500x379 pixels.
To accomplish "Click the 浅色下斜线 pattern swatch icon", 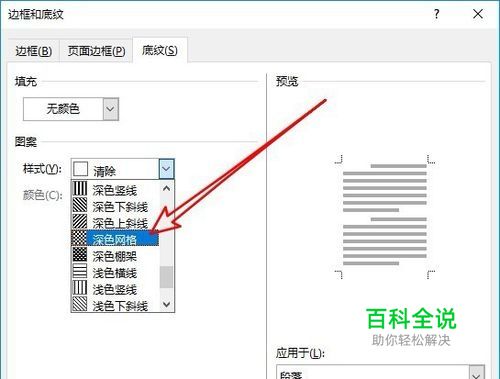I will click(80, 304).
